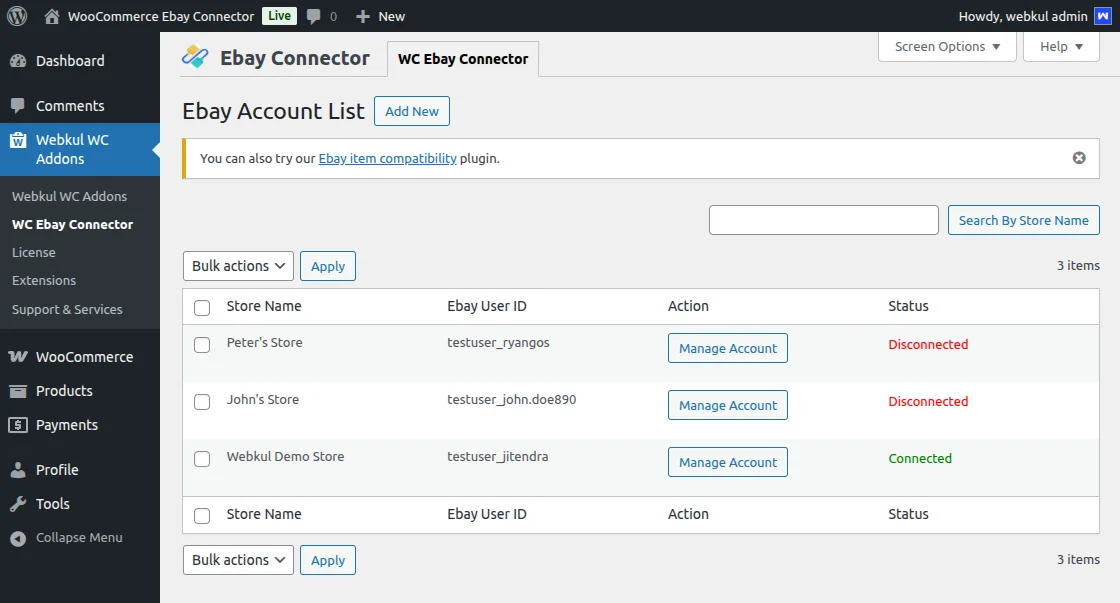Viewport: 1120px width, 603px height.
Task: Check the Peter's Store checkbox
Action: (x=202, y=345)
